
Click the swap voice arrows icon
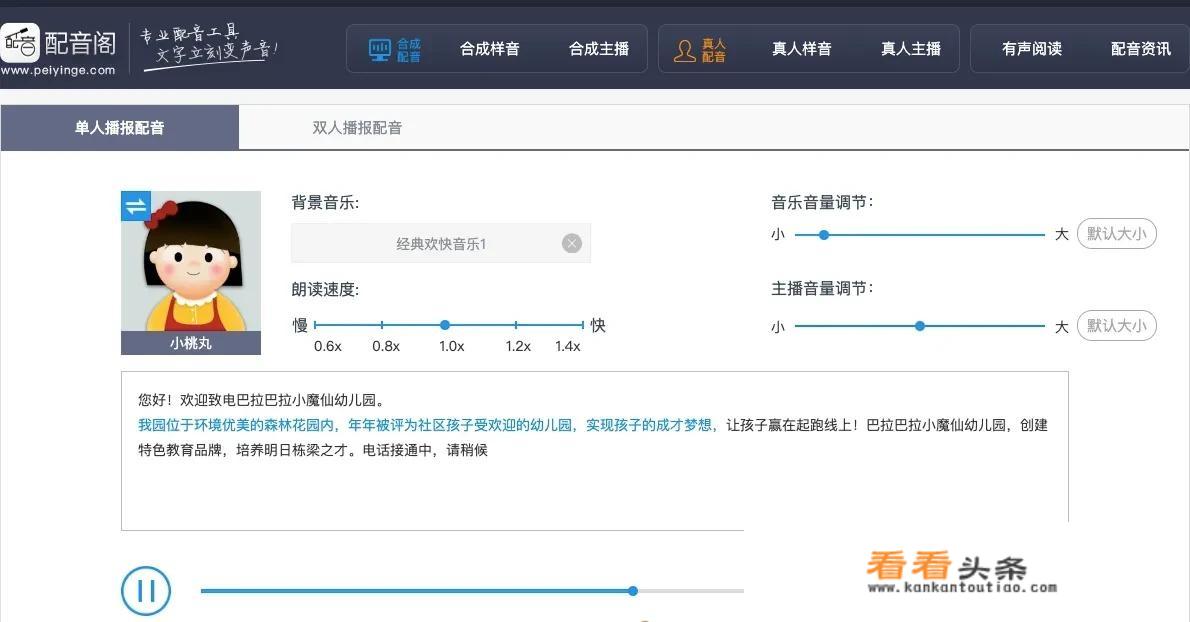click(x=136, y=206)
